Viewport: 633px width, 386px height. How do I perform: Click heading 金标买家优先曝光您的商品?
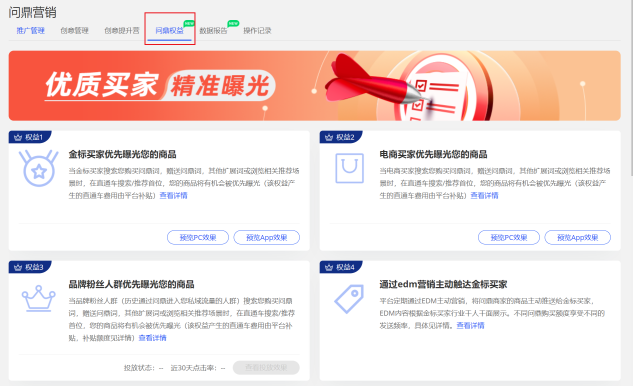point(122,154)
